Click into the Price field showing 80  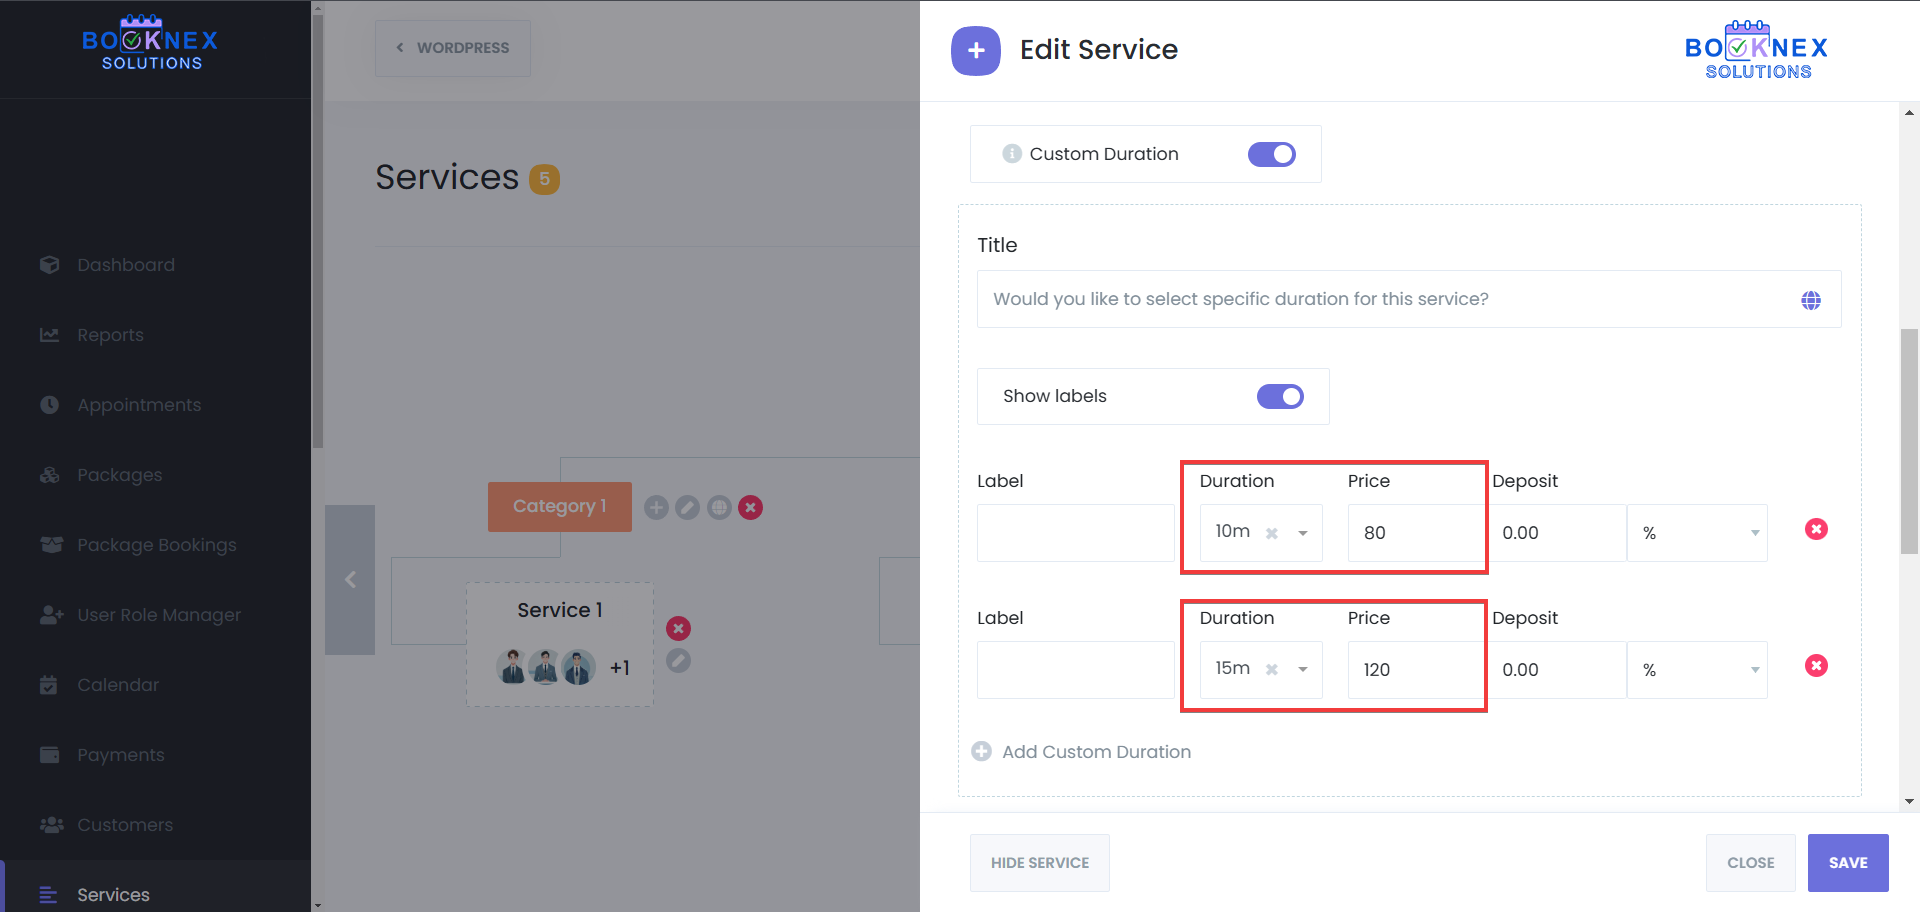pos(1413,533)
